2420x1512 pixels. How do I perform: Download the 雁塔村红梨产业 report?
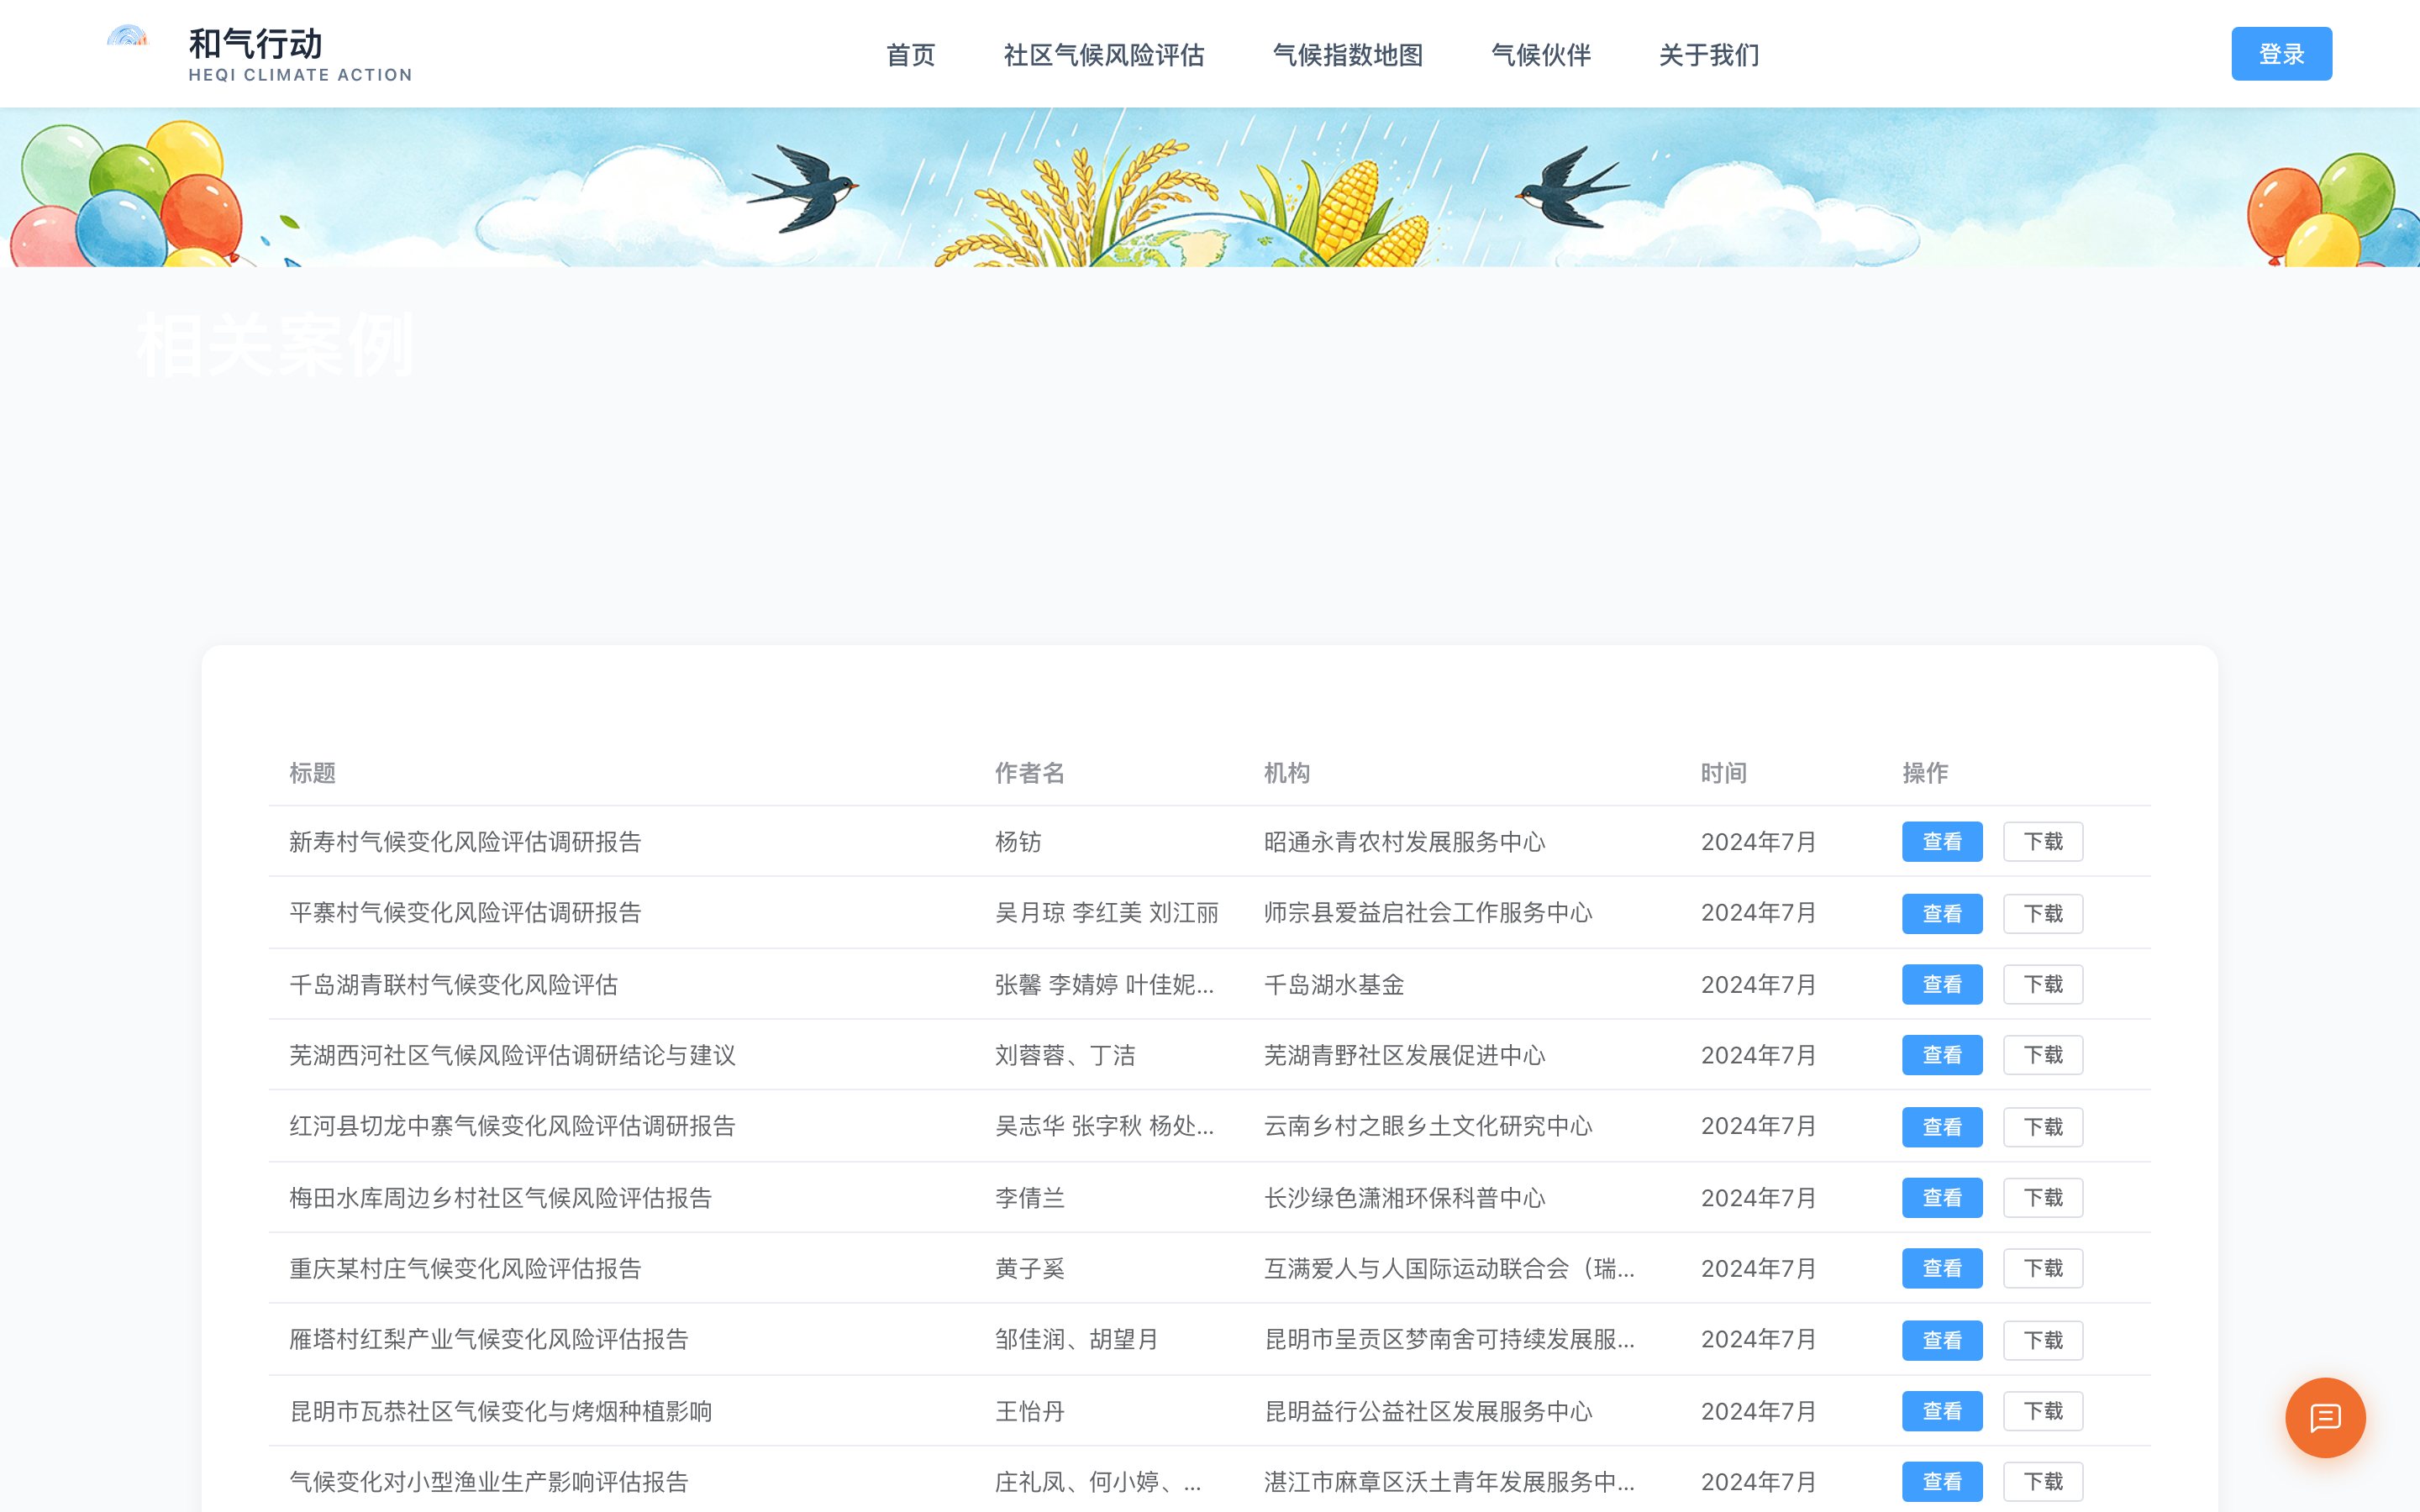tap(2043, 1340)
